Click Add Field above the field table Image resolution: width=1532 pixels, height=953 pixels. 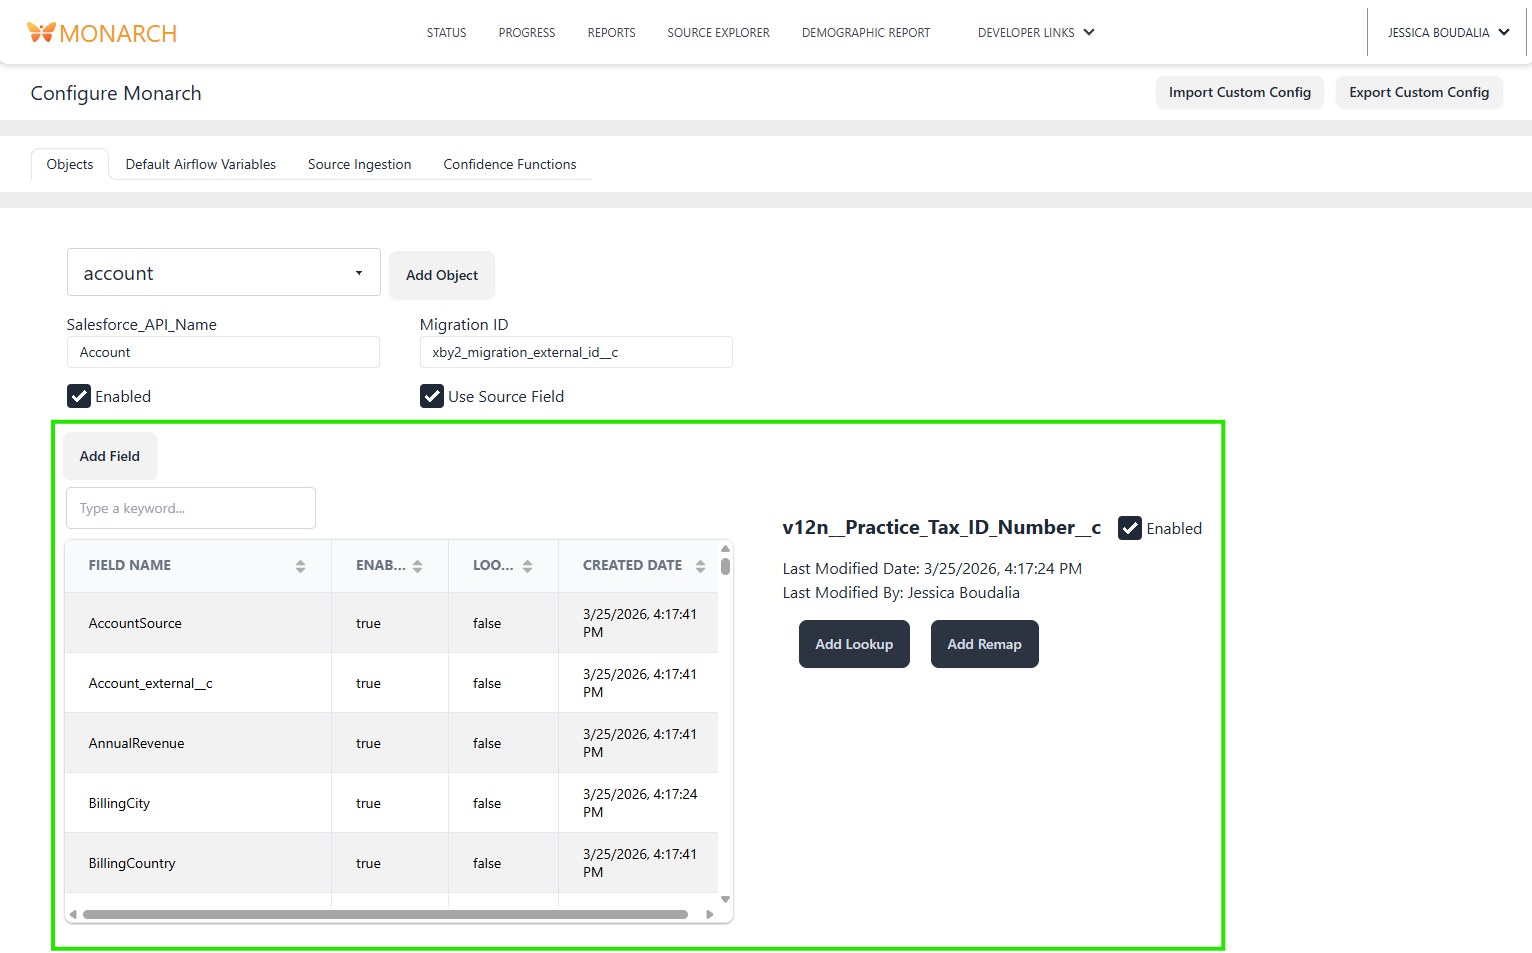(109, 455)
